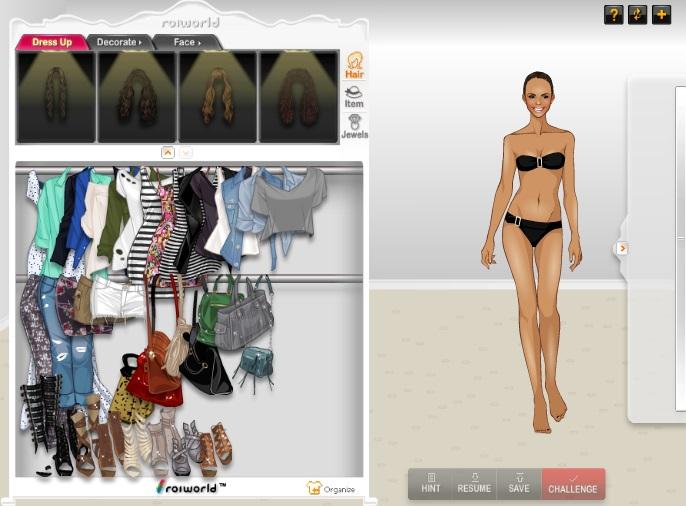Click the question mark help icon

click(x=613, y=15)
